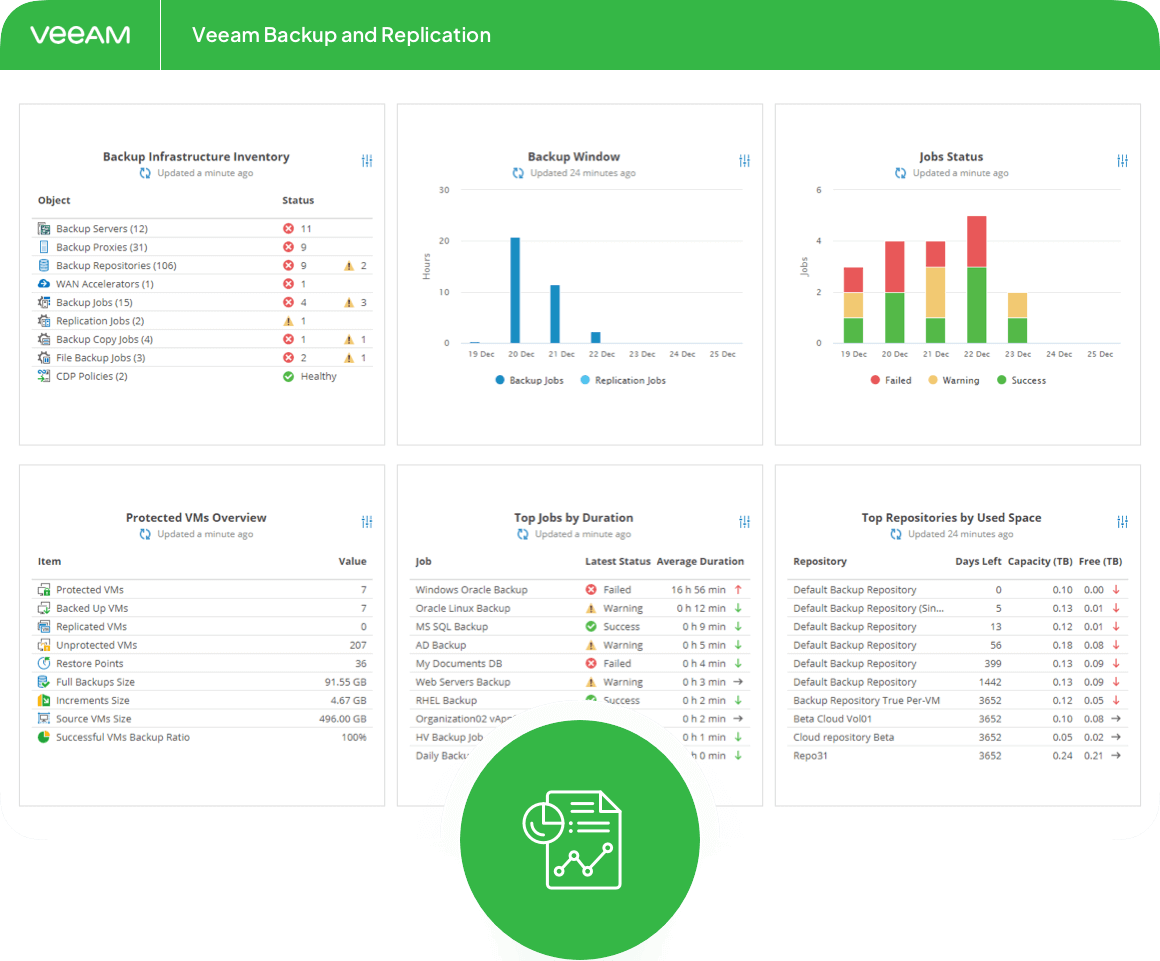Click Failed icon for Windows Oracle Backup

[591, 590]
